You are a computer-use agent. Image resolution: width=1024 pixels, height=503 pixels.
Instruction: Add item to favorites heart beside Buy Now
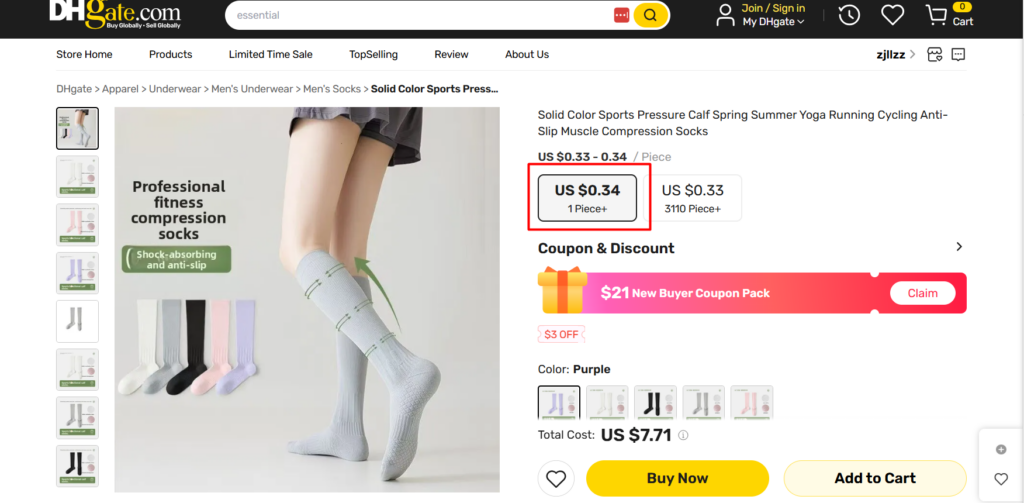click(556, 479)
